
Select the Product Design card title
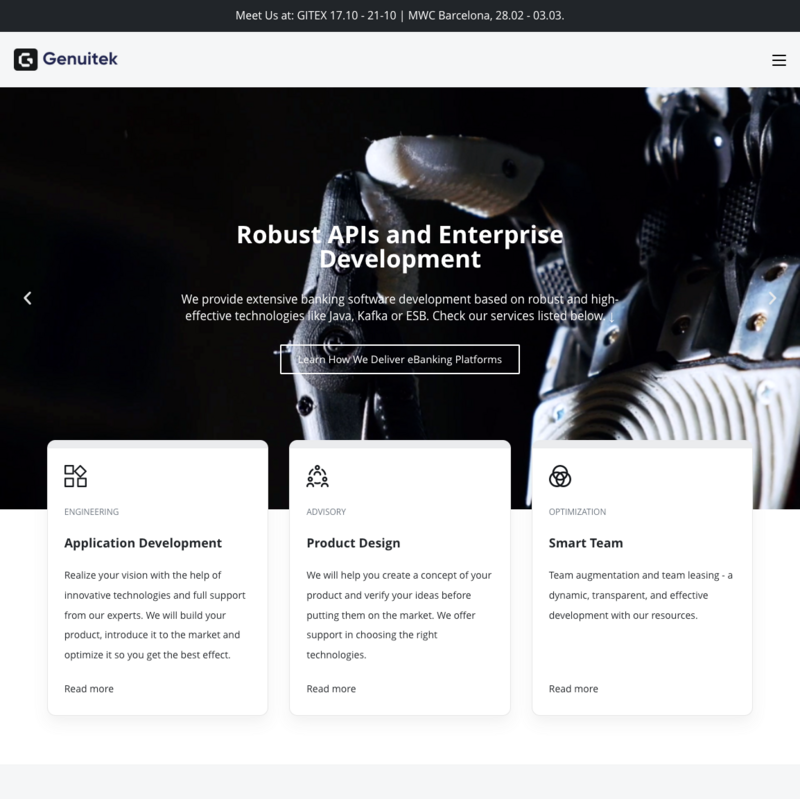(x=353, y=543)
